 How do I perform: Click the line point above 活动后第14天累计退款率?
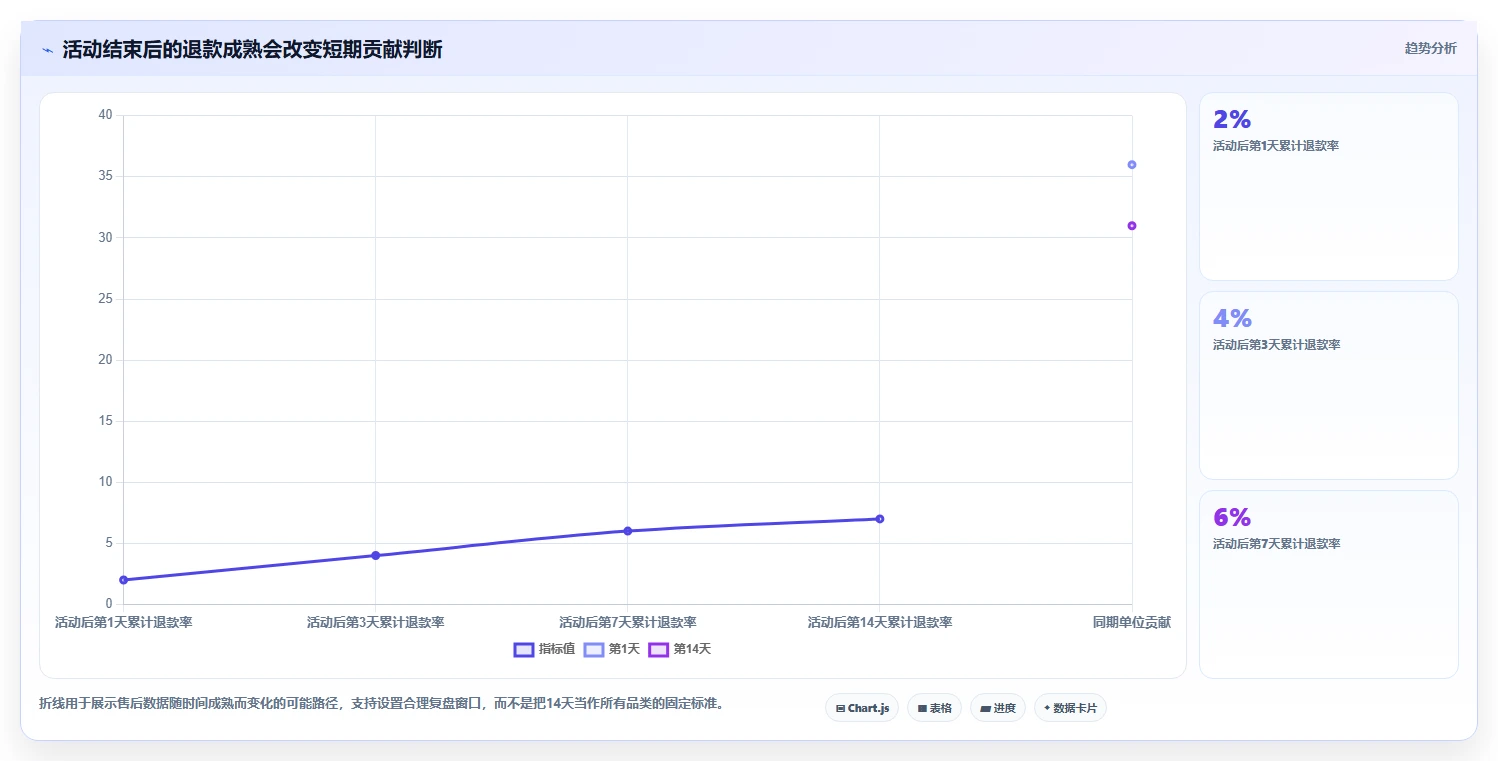pyautogui.click(x=879, y=519)
